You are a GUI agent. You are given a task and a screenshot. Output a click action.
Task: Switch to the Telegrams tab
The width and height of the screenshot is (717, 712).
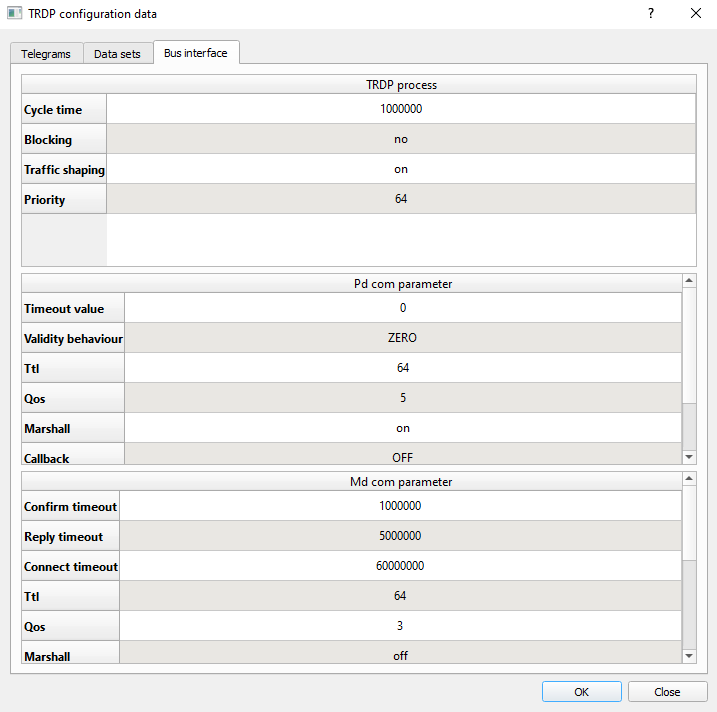(x=46, y=54)
